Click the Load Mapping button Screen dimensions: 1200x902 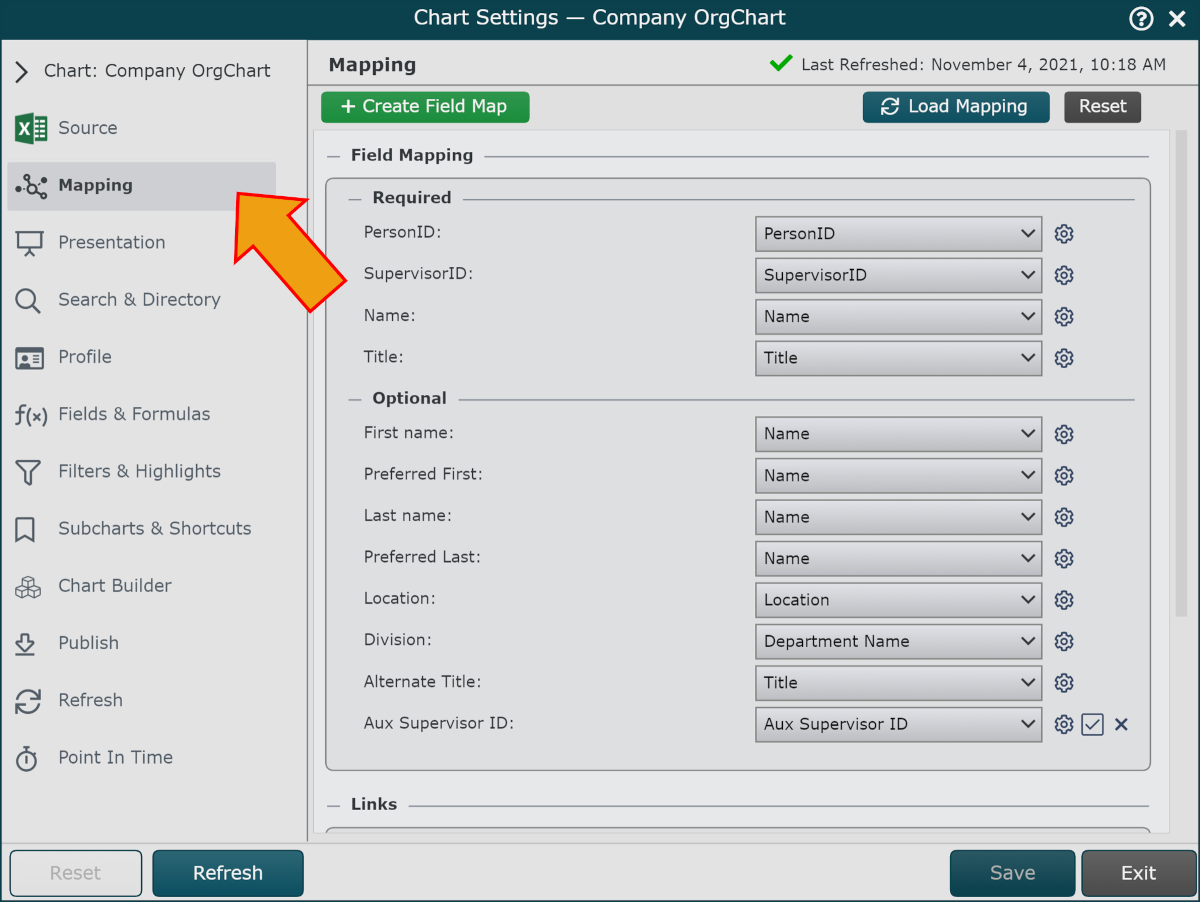[x=955, y=107]
